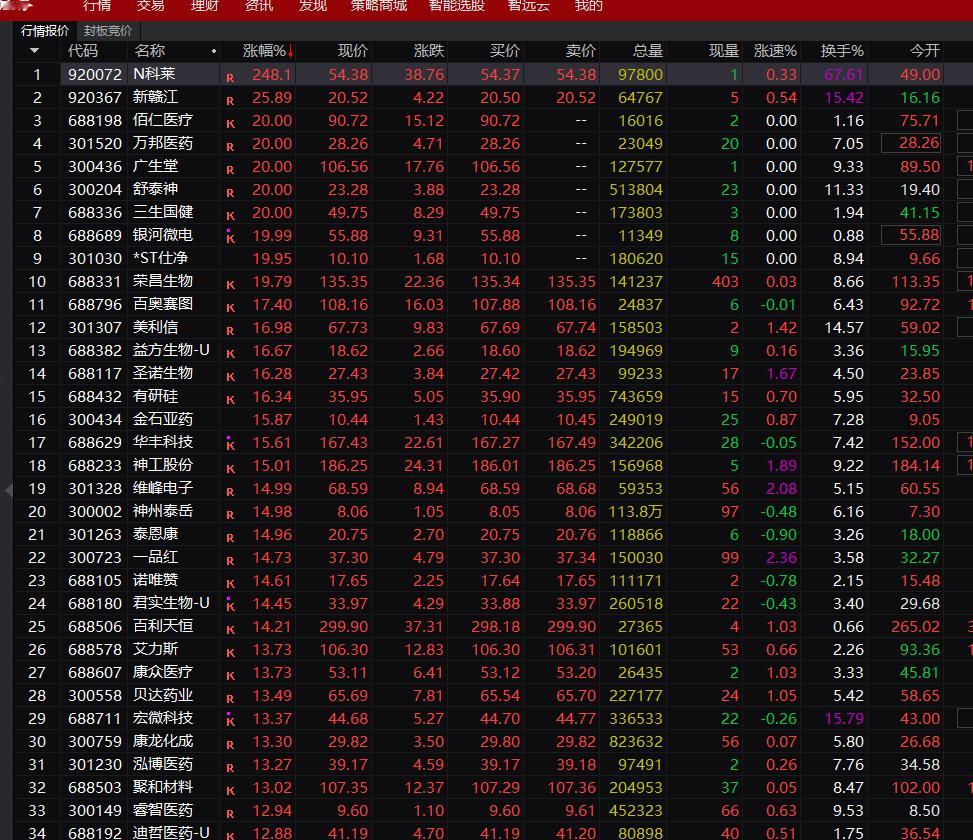Select the 康众医疗 stock name
973x840 pixels.
163,672
